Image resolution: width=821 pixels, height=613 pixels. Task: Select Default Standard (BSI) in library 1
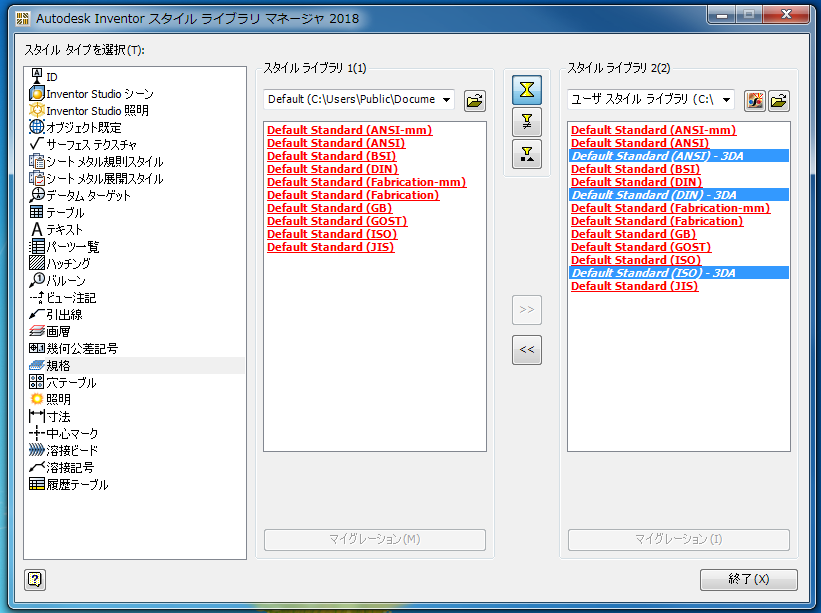coord(331,156)
